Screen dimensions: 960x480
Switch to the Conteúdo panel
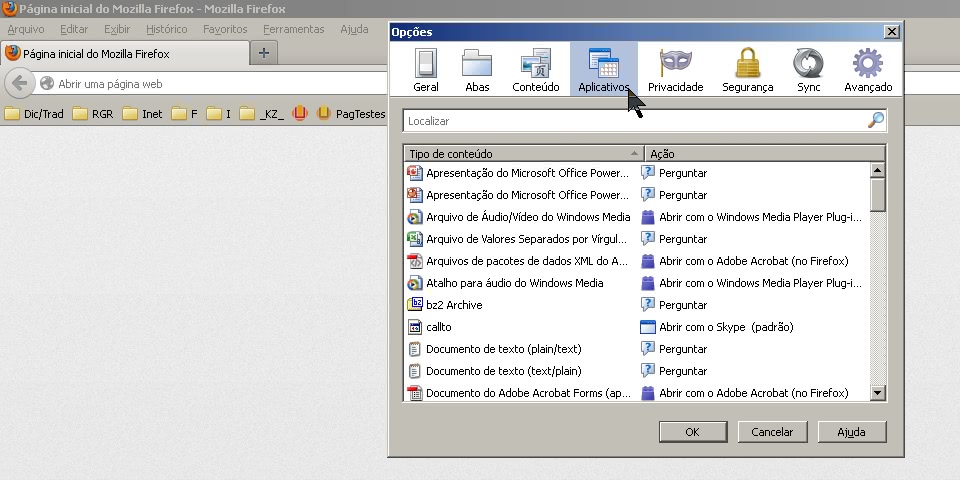click(536, 70)
